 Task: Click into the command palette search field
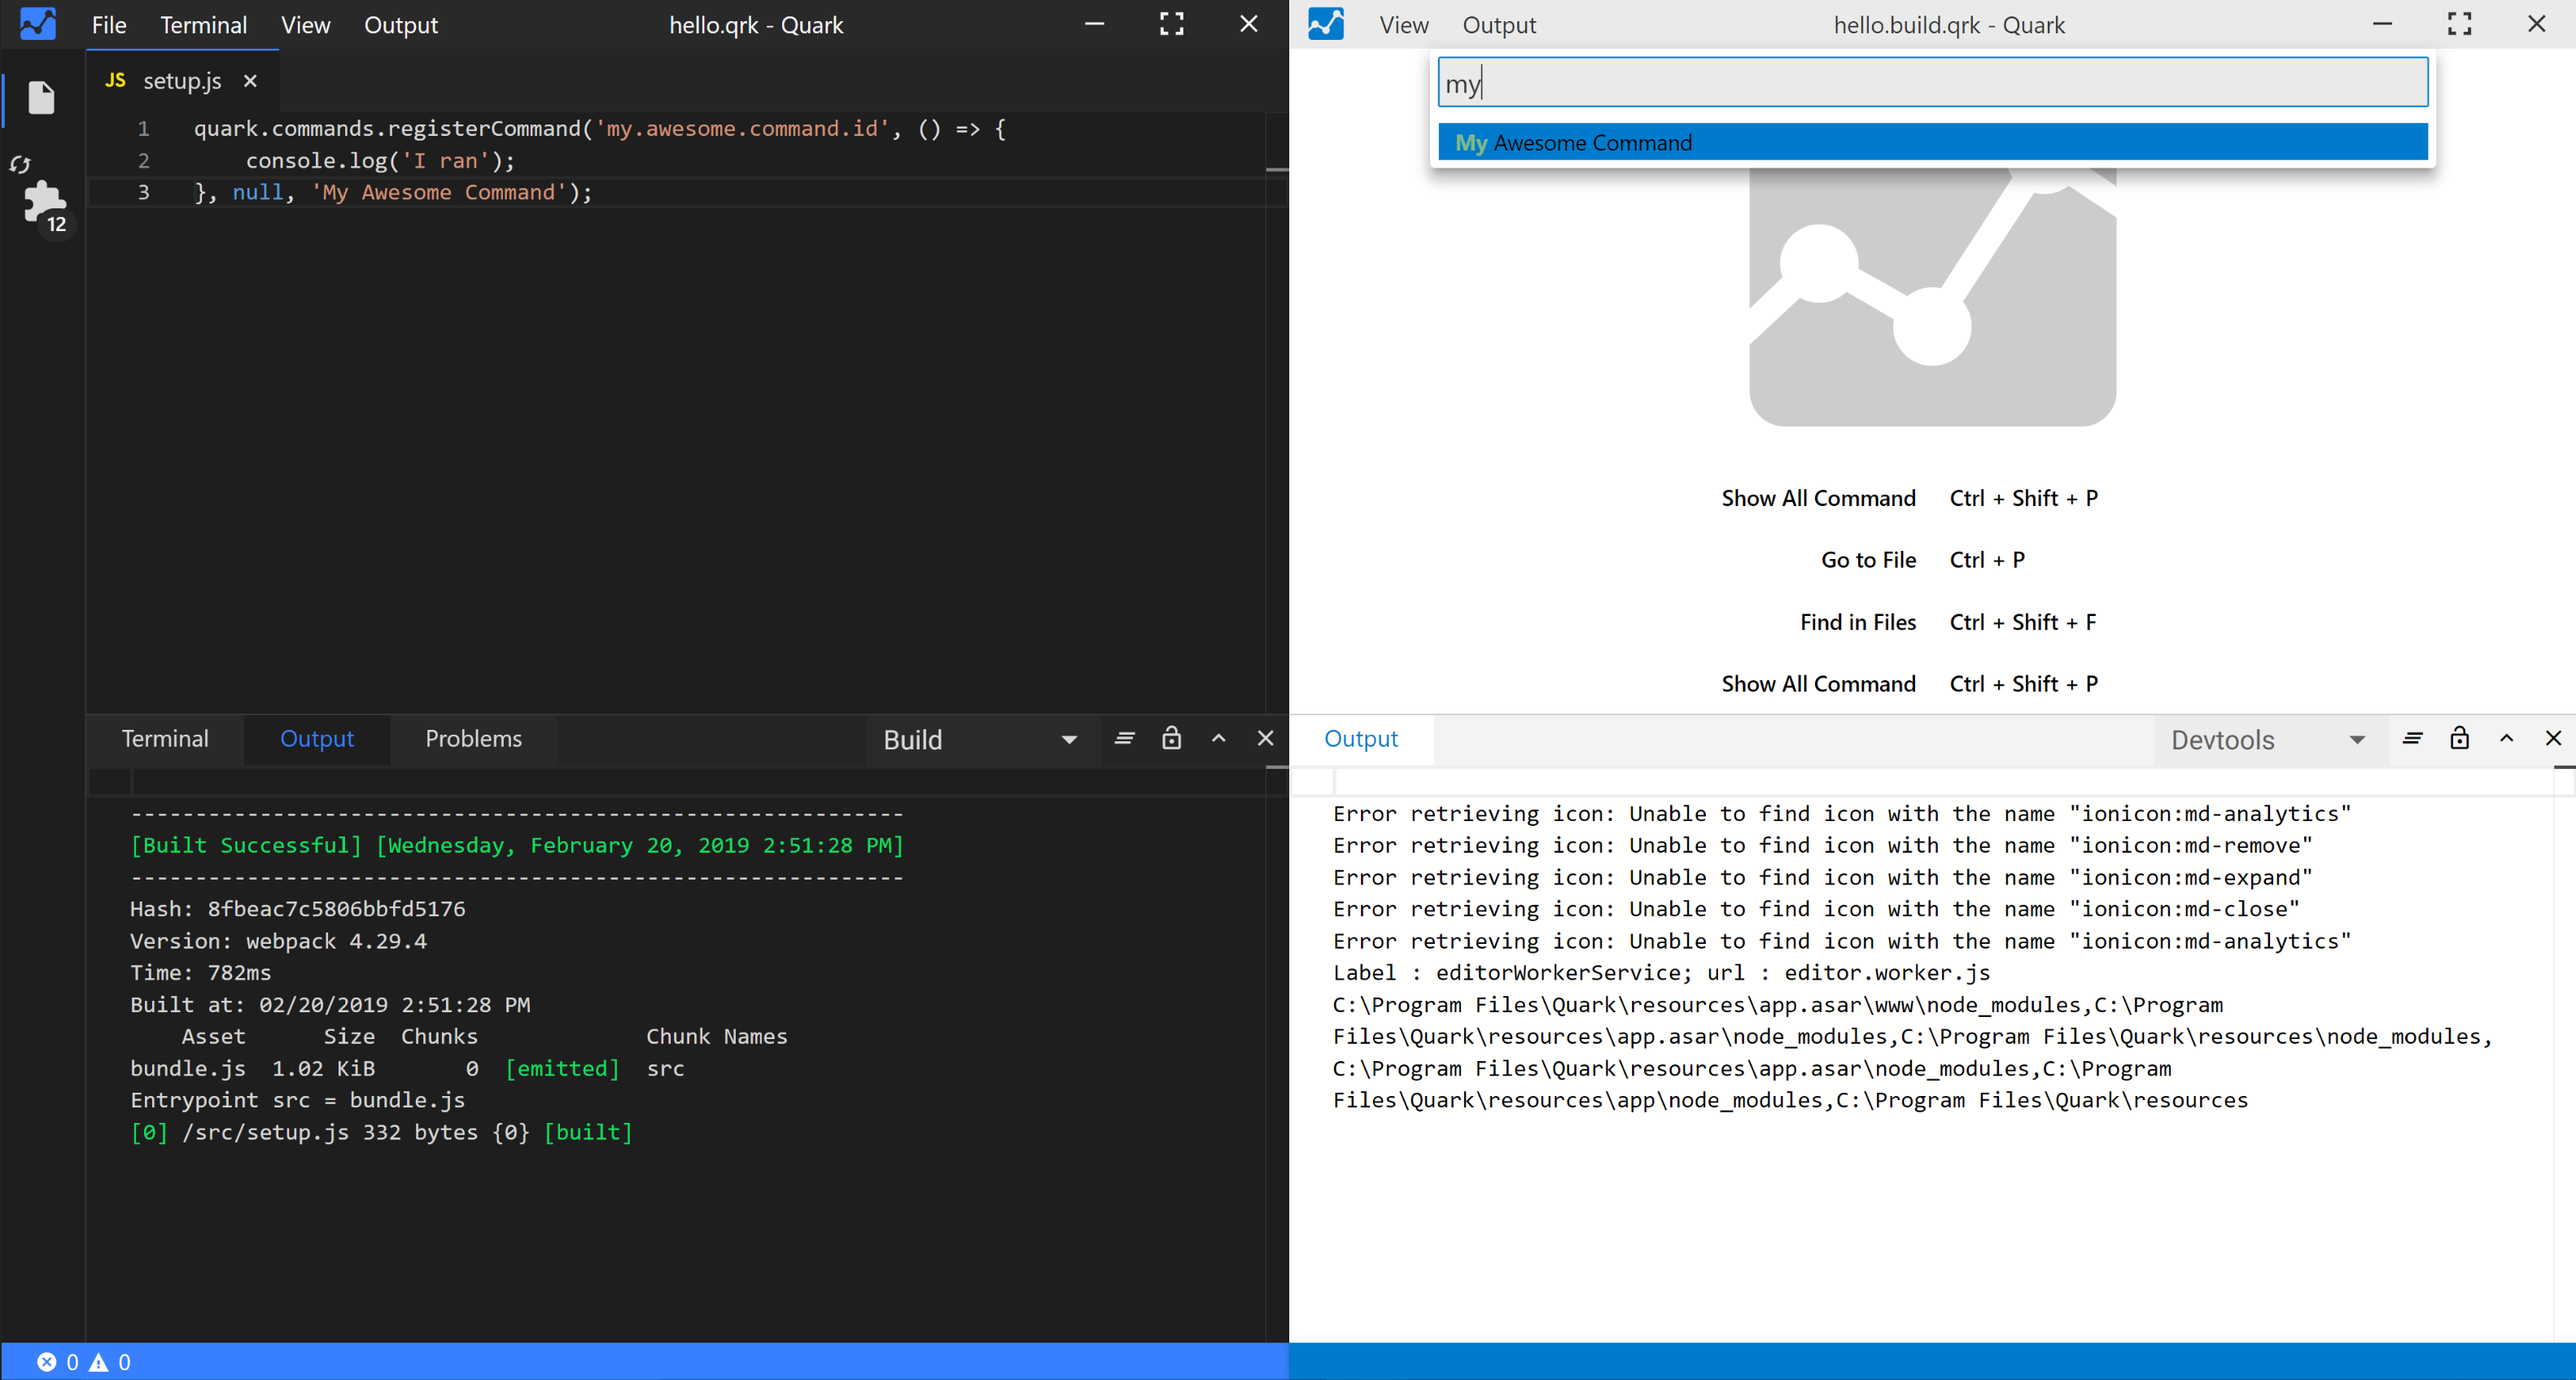click(x=1932, y=83)
